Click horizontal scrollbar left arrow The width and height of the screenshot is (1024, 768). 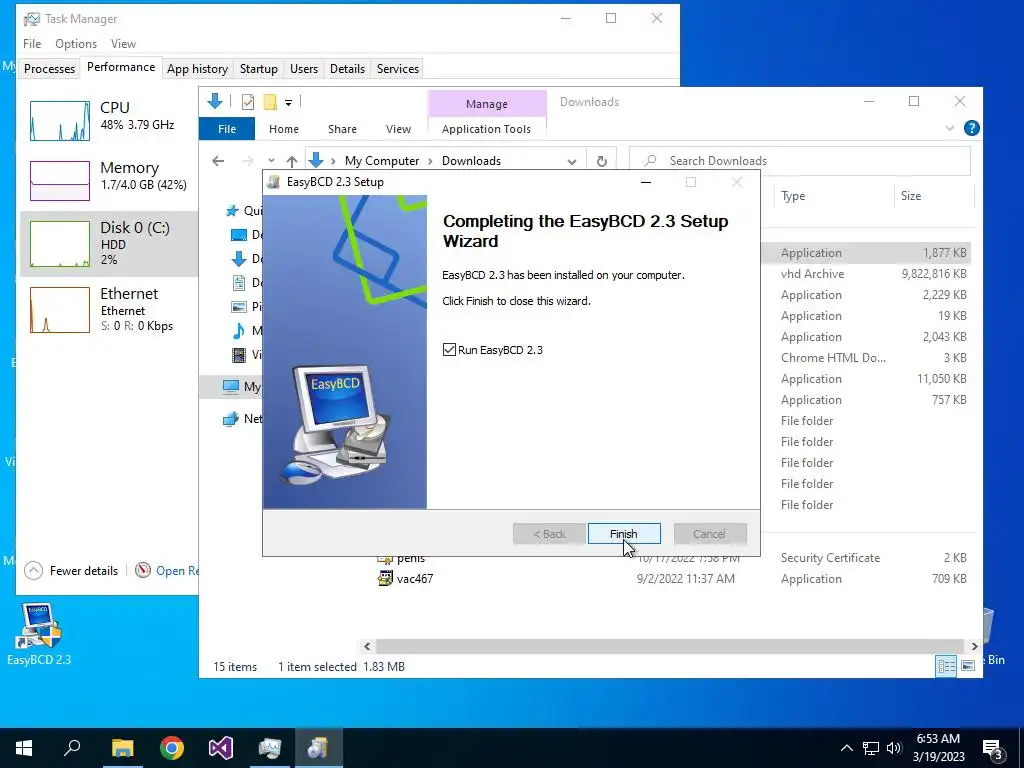click(367, 647)
